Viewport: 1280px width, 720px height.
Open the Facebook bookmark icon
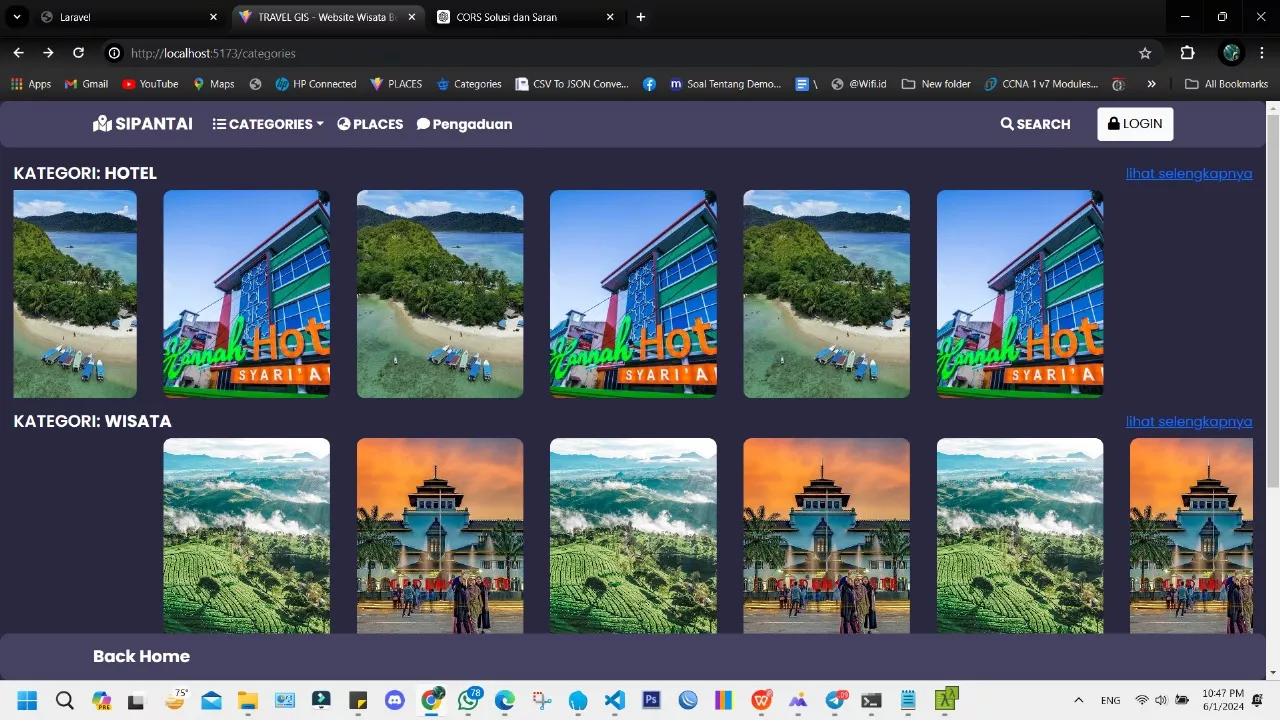point(650,84)
